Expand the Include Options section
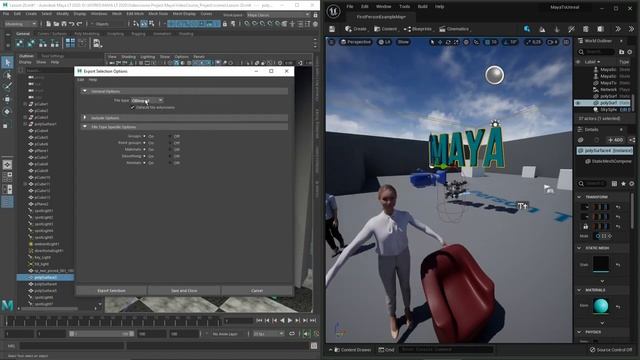 85,118
